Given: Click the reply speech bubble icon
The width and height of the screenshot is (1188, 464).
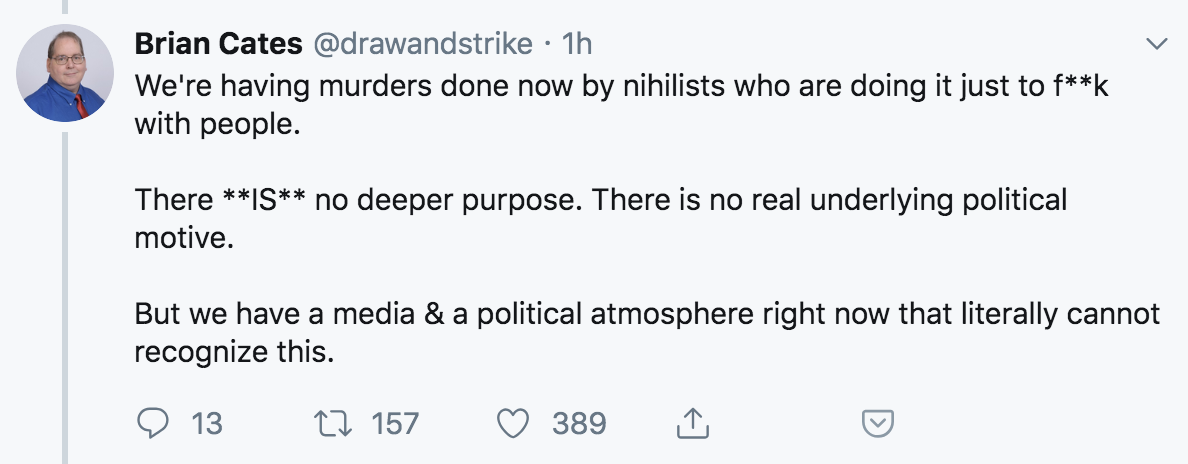Looking at the screenshot, I should (151, 424).
